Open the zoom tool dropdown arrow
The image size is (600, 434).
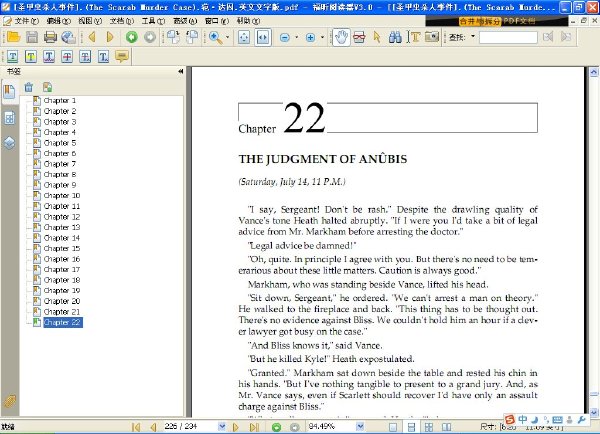coord(227,37)
